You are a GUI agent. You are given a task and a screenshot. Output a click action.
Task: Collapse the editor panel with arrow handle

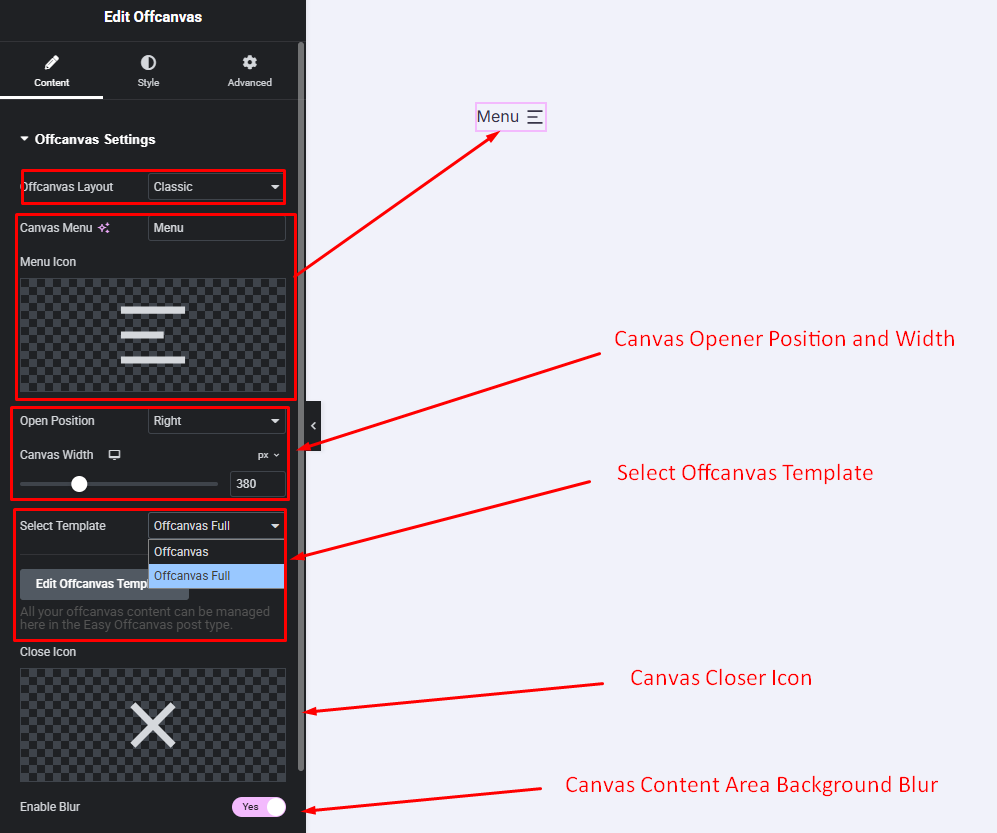point(313,426)
